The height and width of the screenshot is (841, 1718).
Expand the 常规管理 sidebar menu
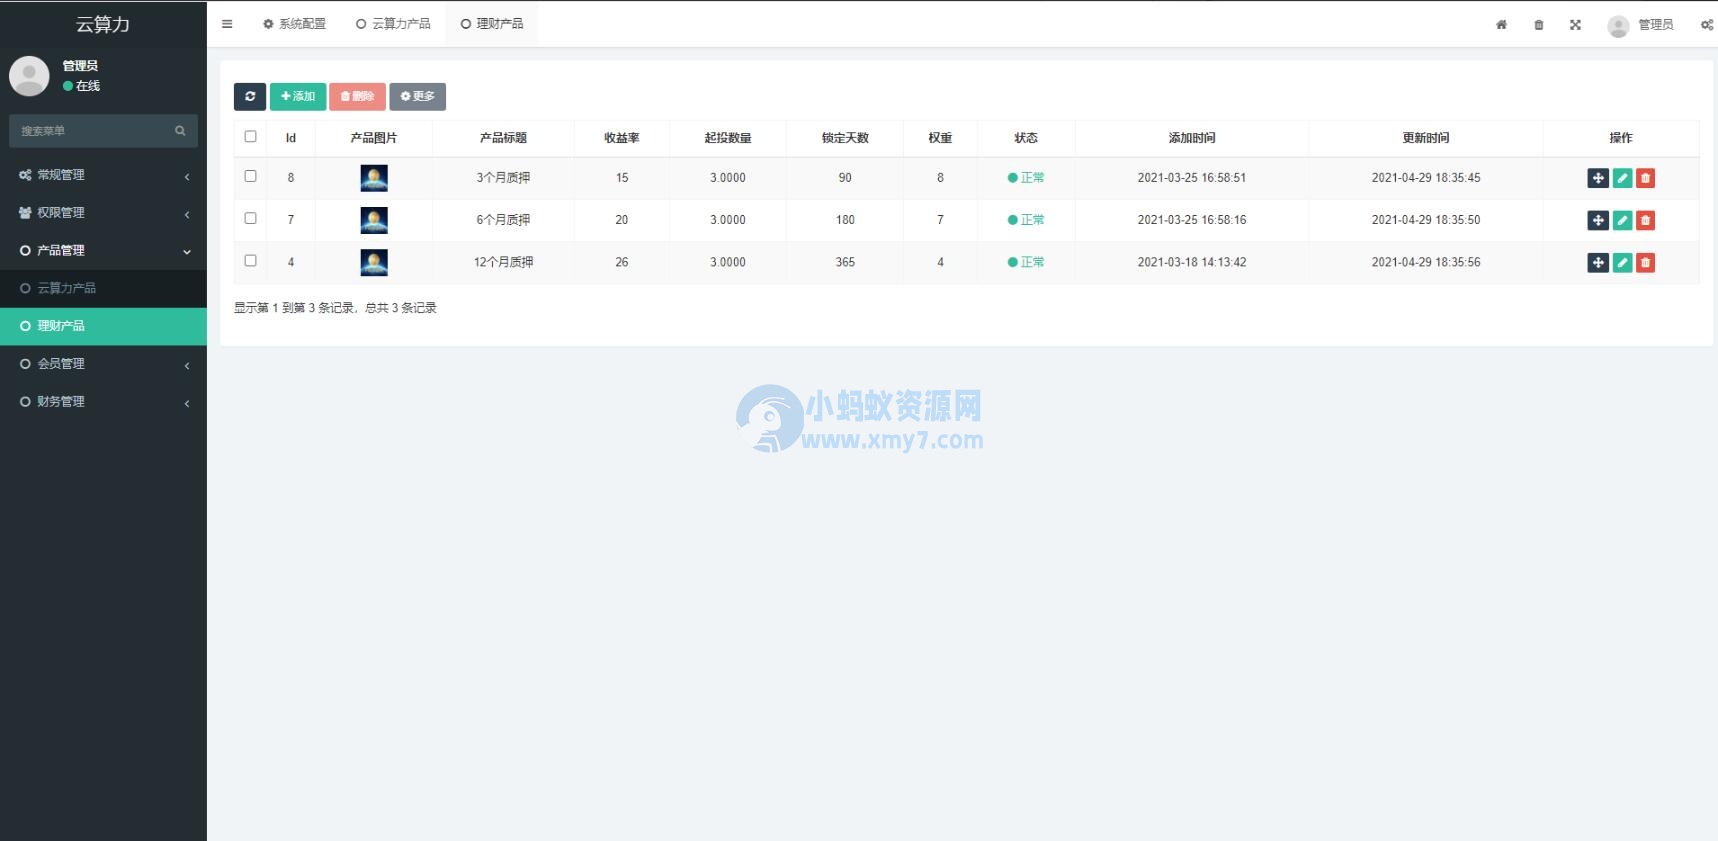(103, 175)
